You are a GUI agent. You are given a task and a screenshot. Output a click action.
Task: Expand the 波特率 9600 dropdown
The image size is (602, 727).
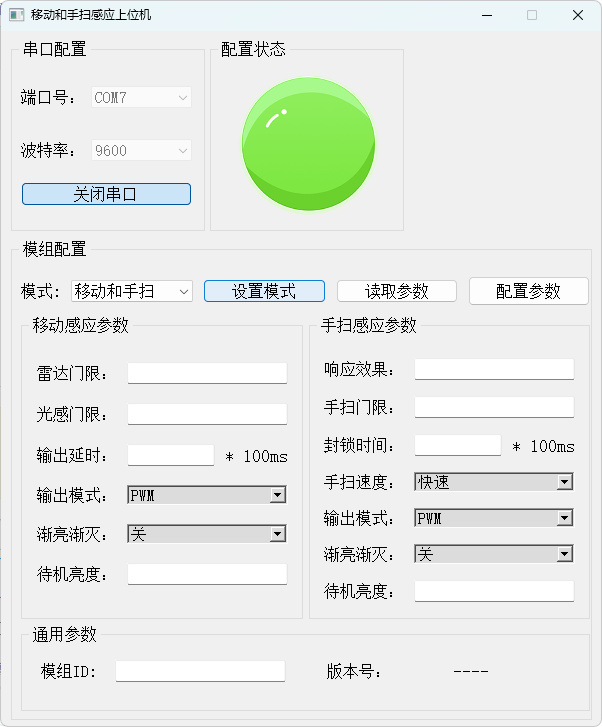[141, 150]
